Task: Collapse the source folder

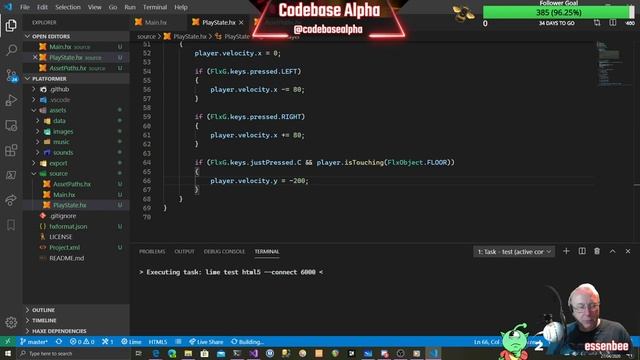Action: pyautogui.click(x=34, y=173)
